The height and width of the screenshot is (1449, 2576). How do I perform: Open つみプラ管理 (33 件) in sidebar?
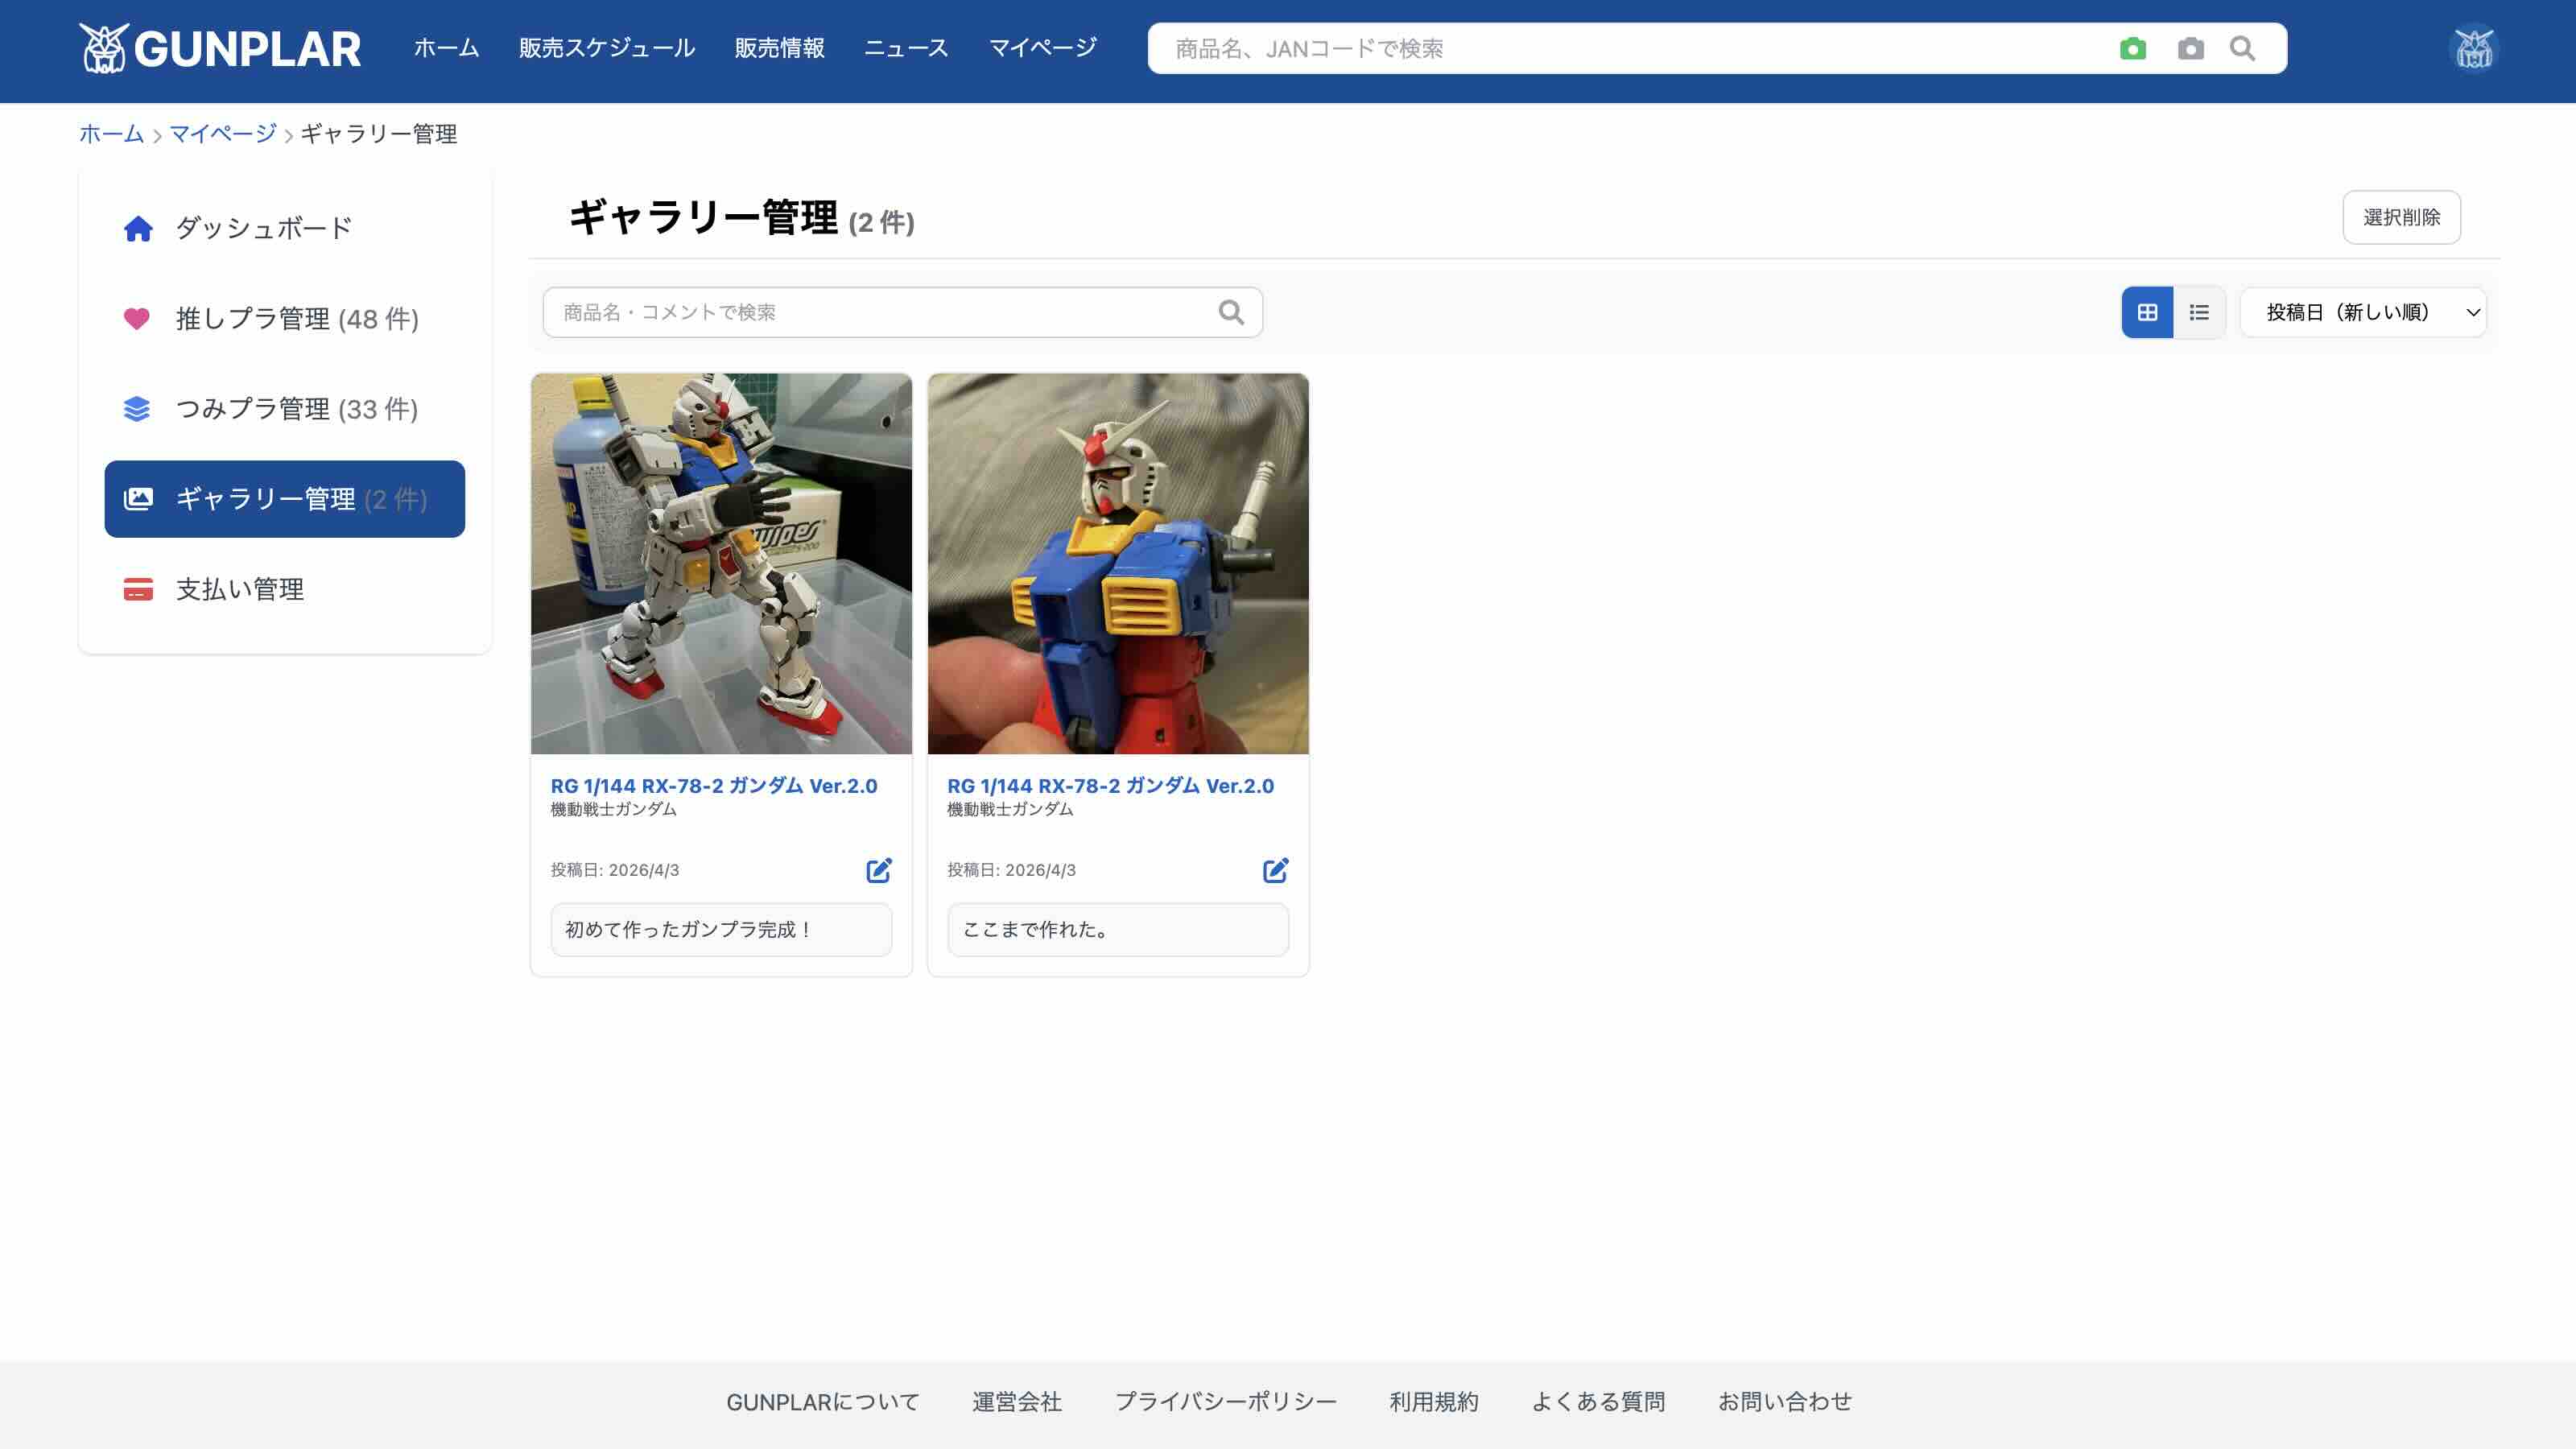pos(284,409)
